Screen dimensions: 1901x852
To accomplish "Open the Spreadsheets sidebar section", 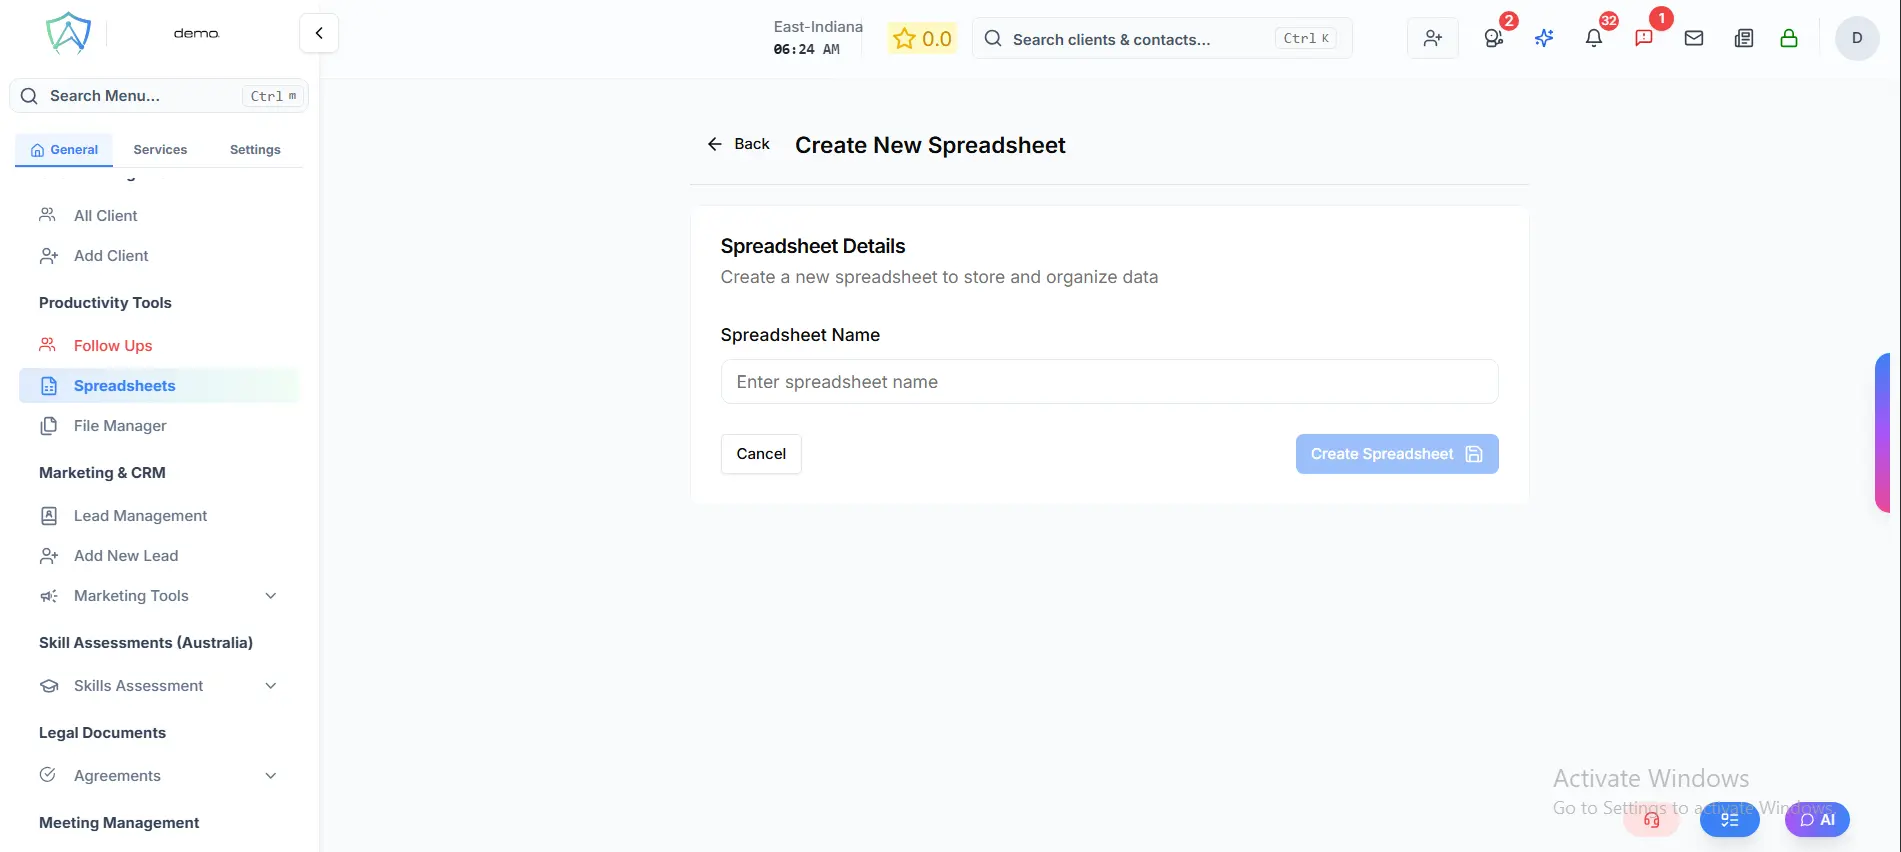I will click(124, 385).
